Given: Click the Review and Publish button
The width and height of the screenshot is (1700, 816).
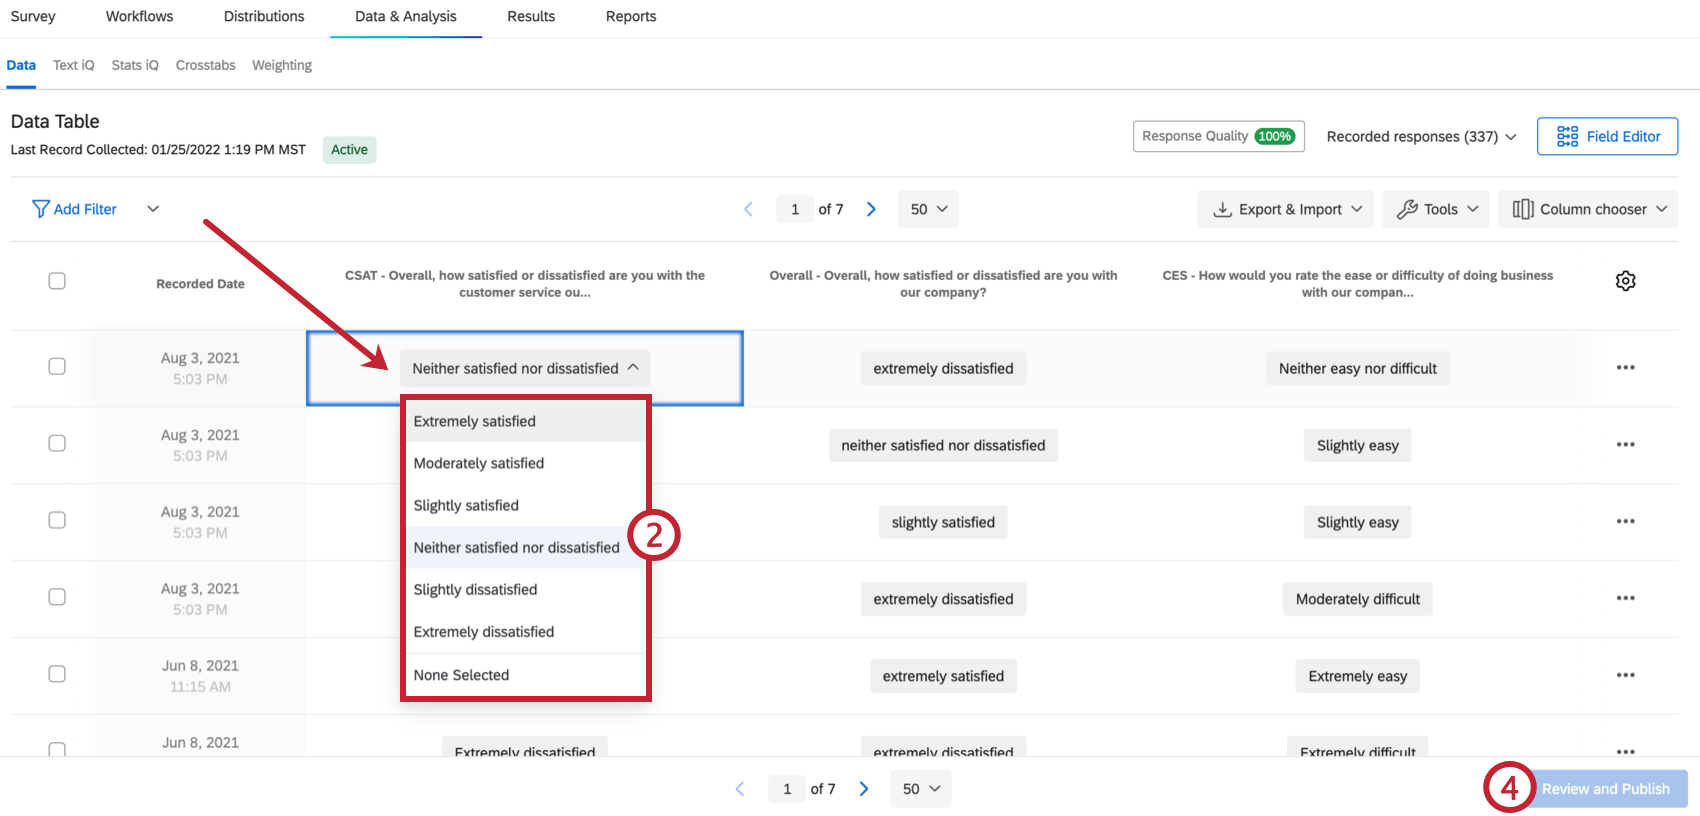Looking at the screenshot, I should 1605,789.
